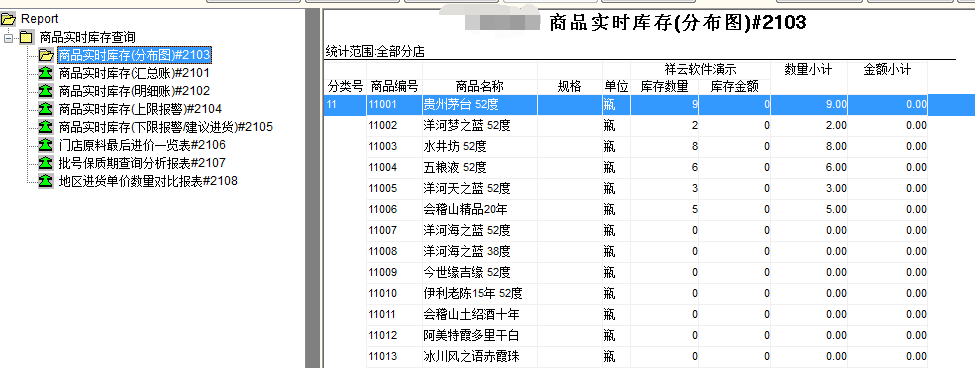
Task: Click quantity subtotal 6.00 cell
Action: click(809, 167)
